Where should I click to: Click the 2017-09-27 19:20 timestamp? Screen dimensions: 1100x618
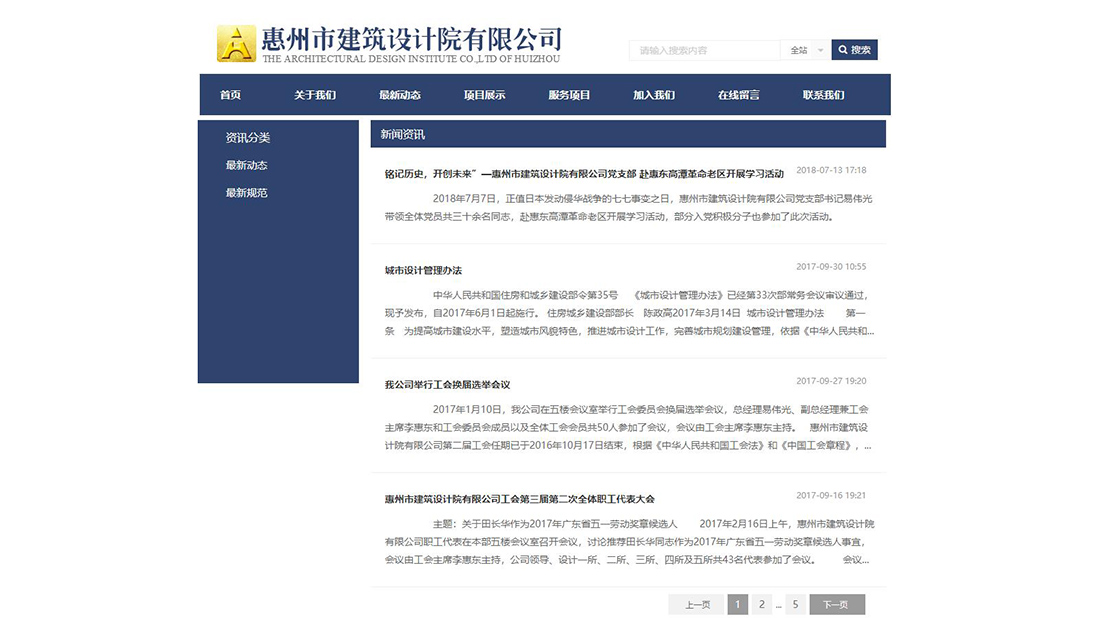pyautogui.click(x=831, y=381)
